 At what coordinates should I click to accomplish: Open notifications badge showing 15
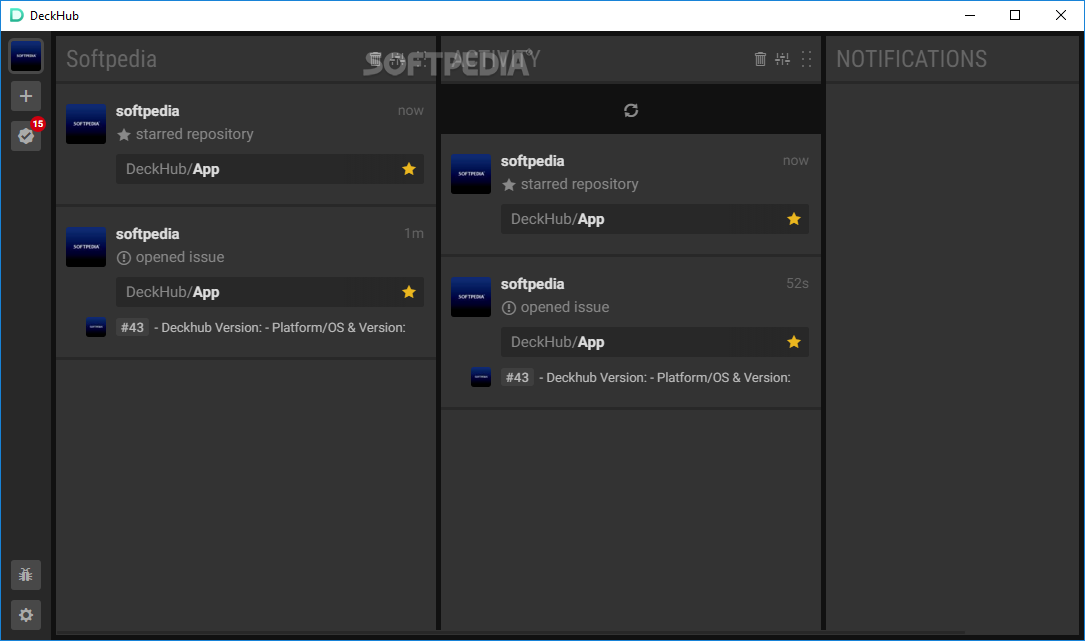click(26, 136)
